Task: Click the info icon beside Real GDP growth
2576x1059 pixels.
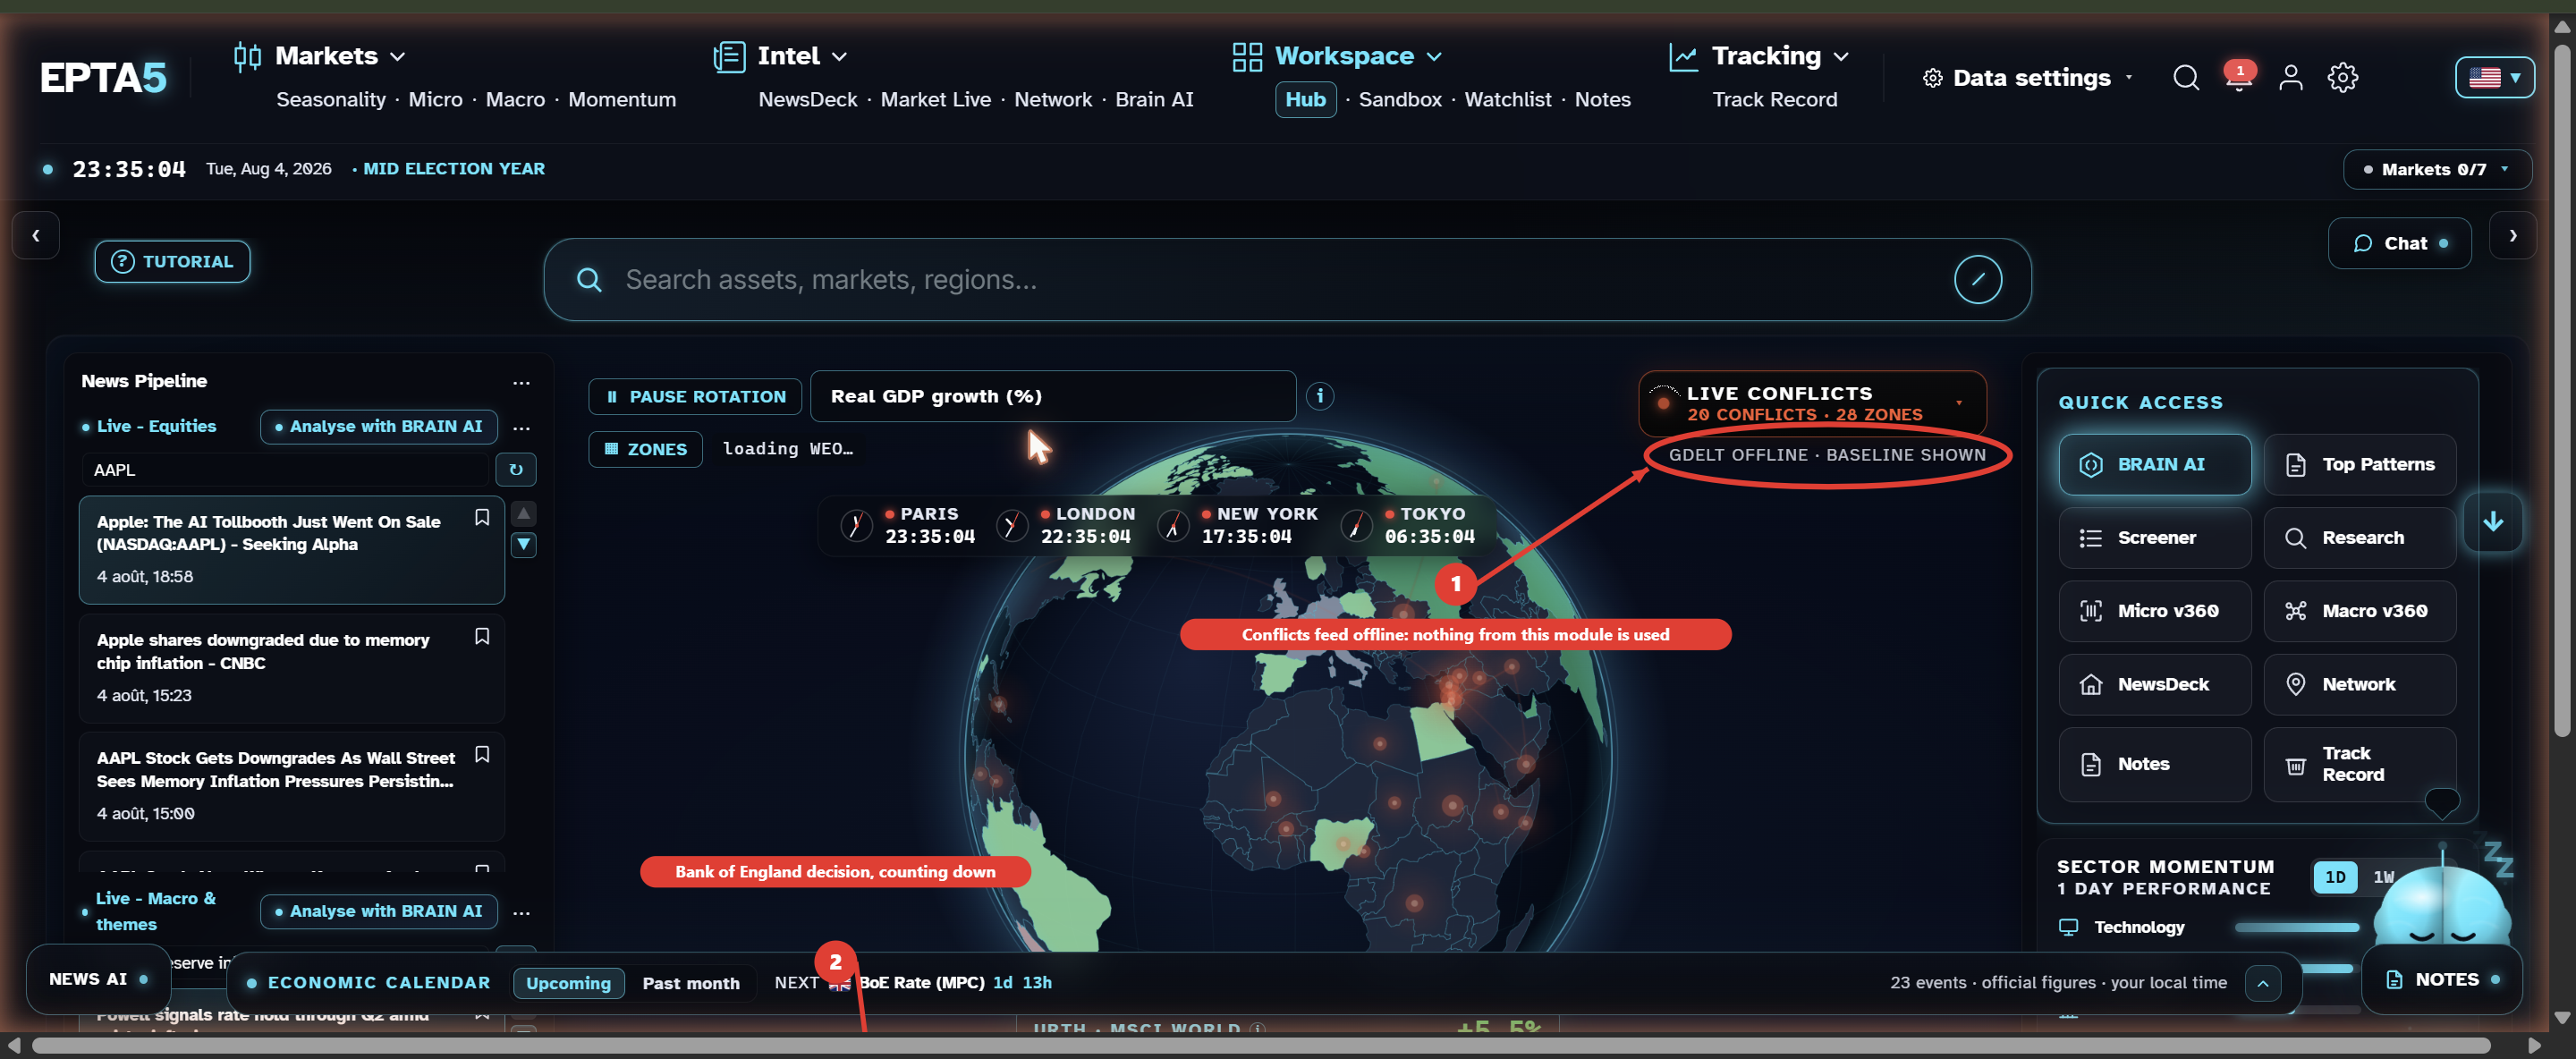Action: (x=1320, y=396)
